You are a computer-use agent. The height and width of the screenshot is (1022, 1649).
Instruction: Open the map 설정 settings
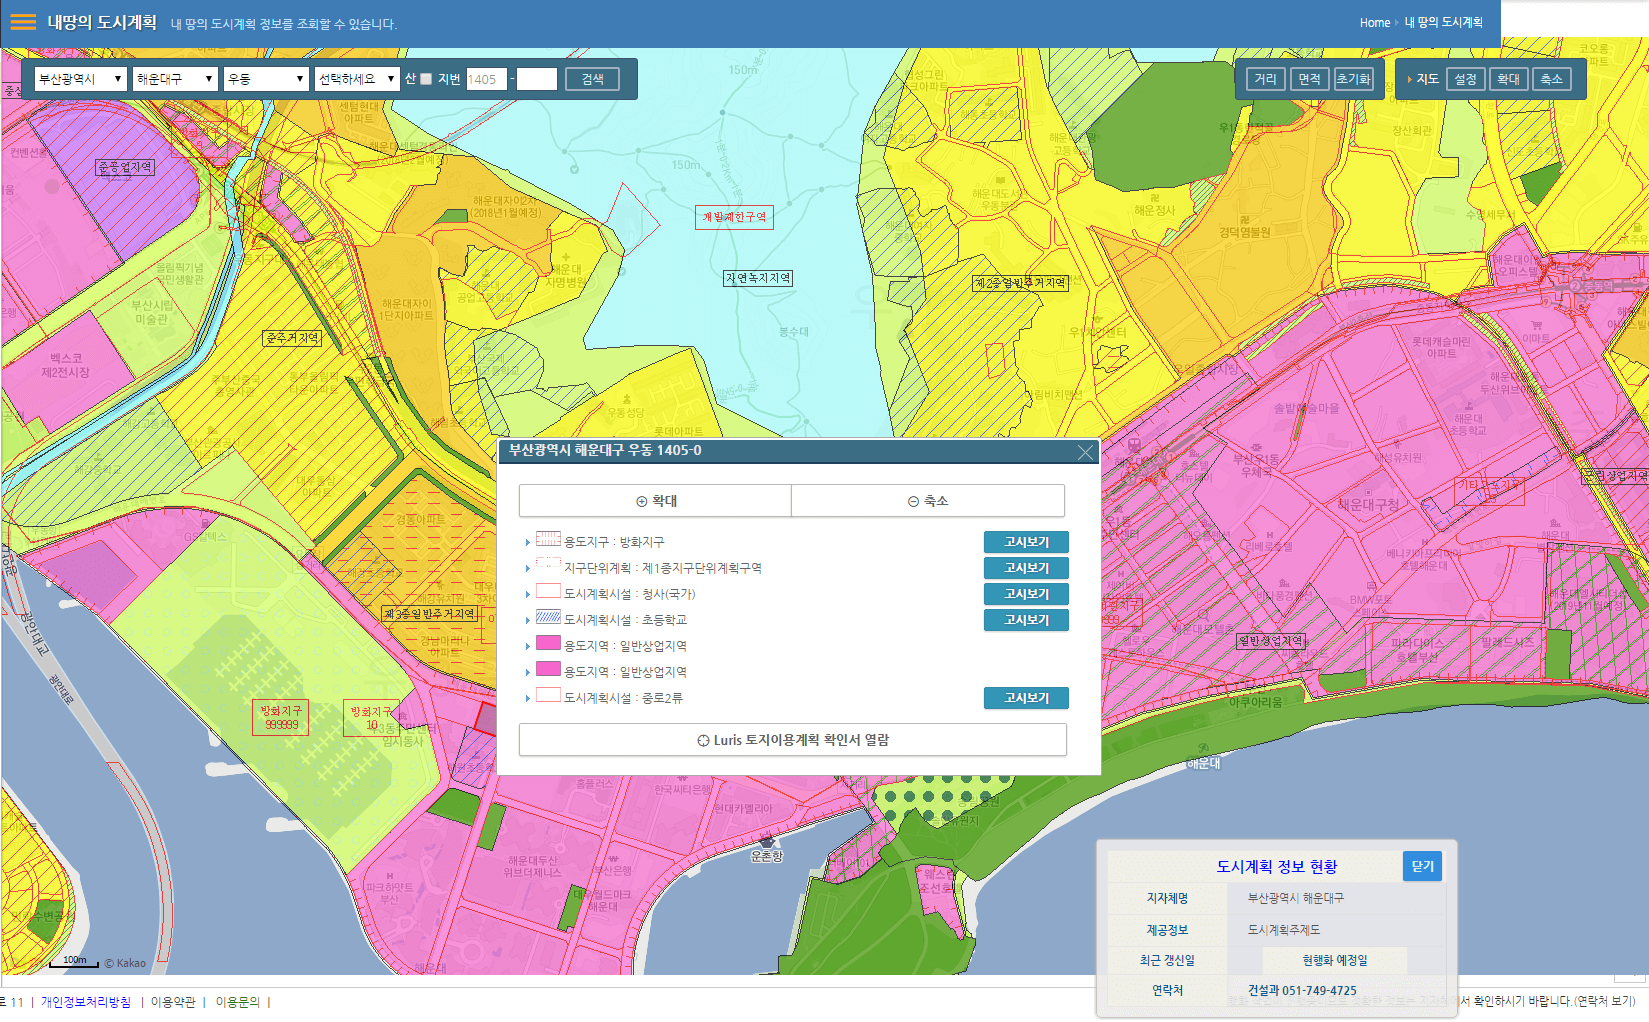pyautogui.click(x=1465, y=79)
